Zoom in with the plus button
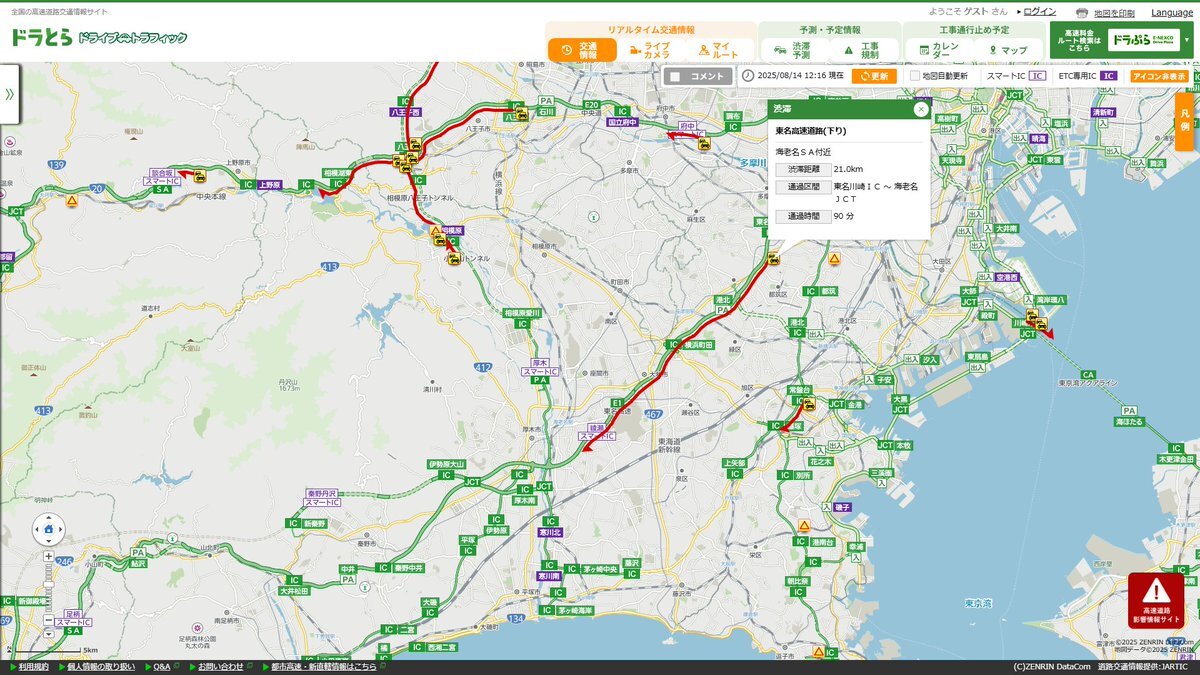This screenshot has height=675, width=1200. [x=48, y=556]
